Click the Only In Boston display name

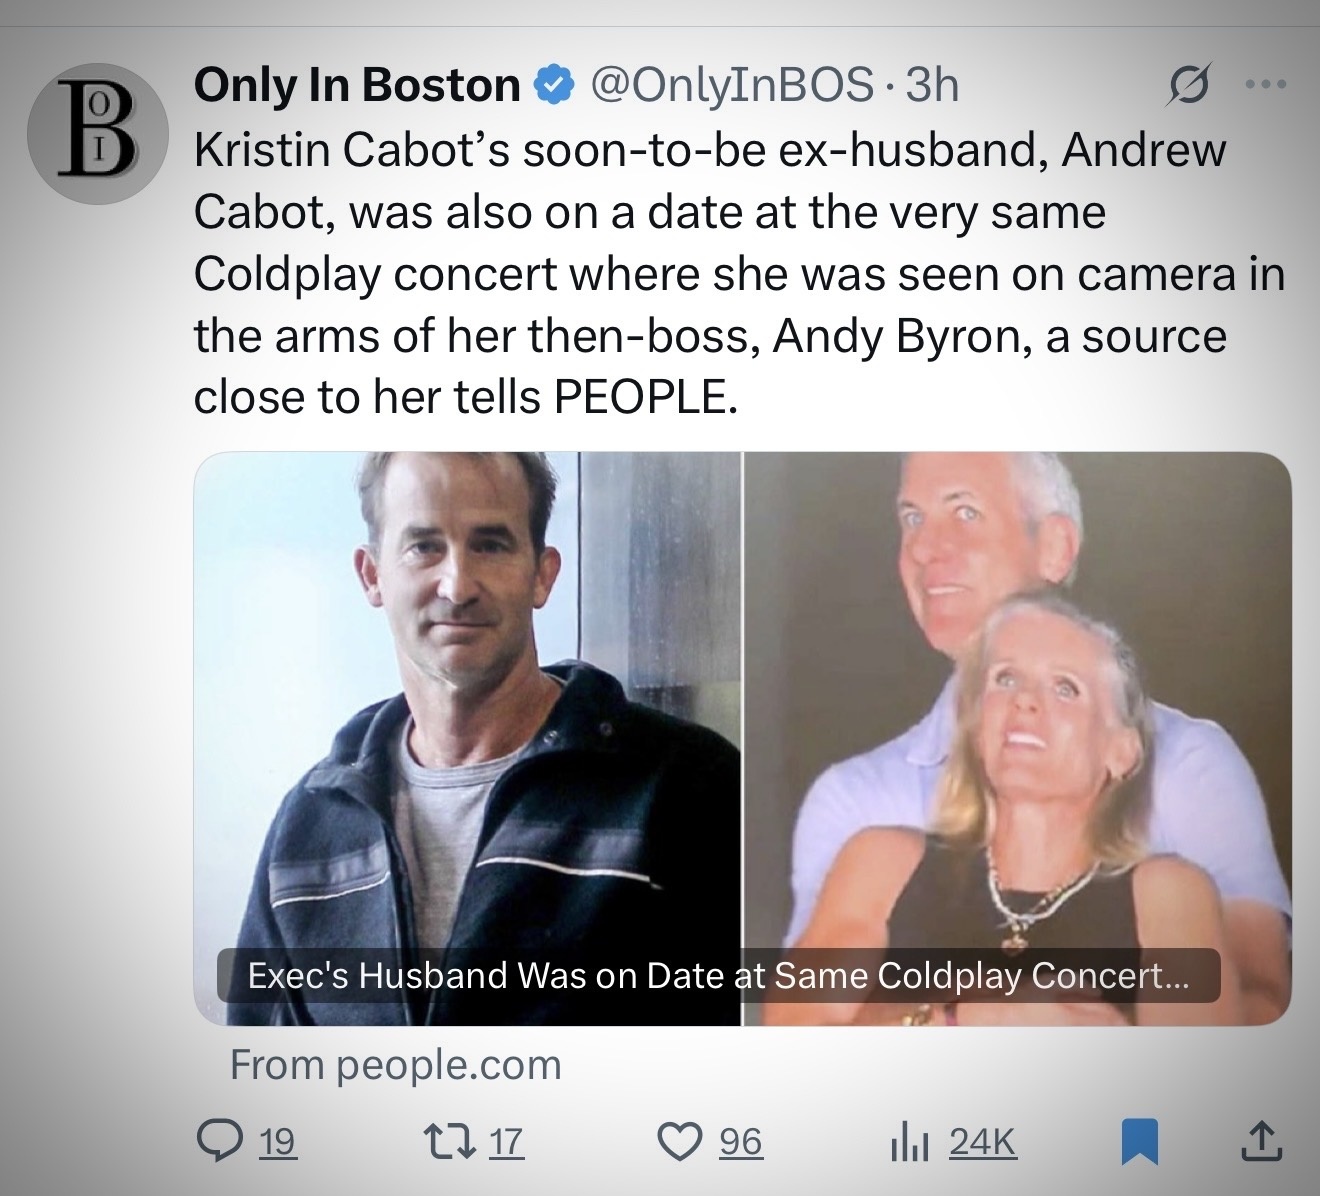pyautogui.click(x=357, y=86)
